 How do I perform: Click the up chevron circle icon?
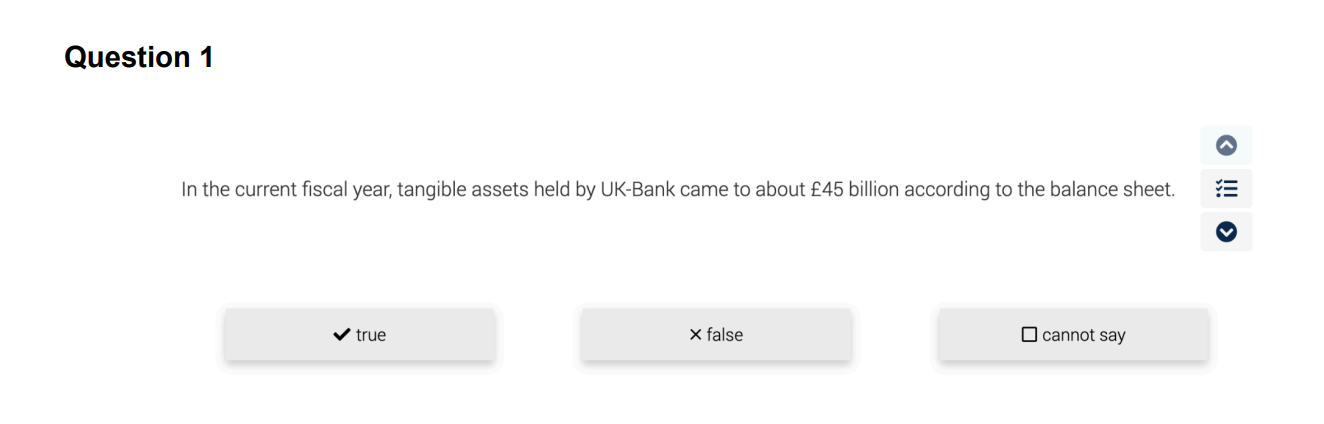click(x=1226, y=146)
